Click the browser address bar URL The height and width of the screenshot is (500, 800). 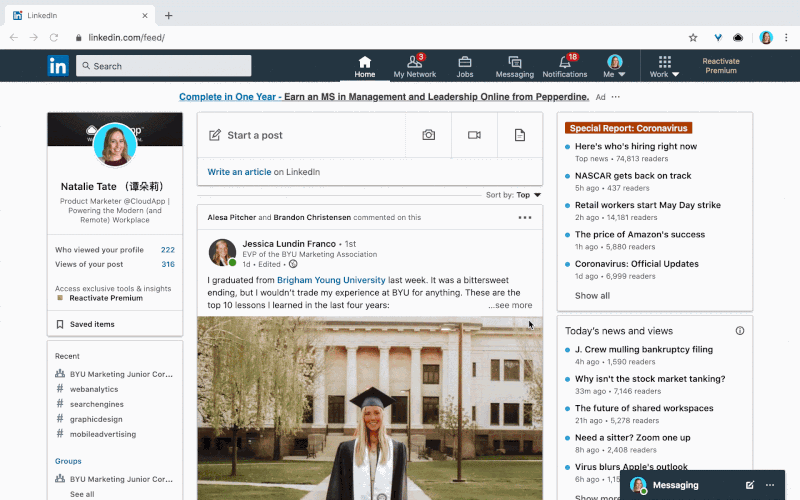pyautogui.click(x=127, y=37)
